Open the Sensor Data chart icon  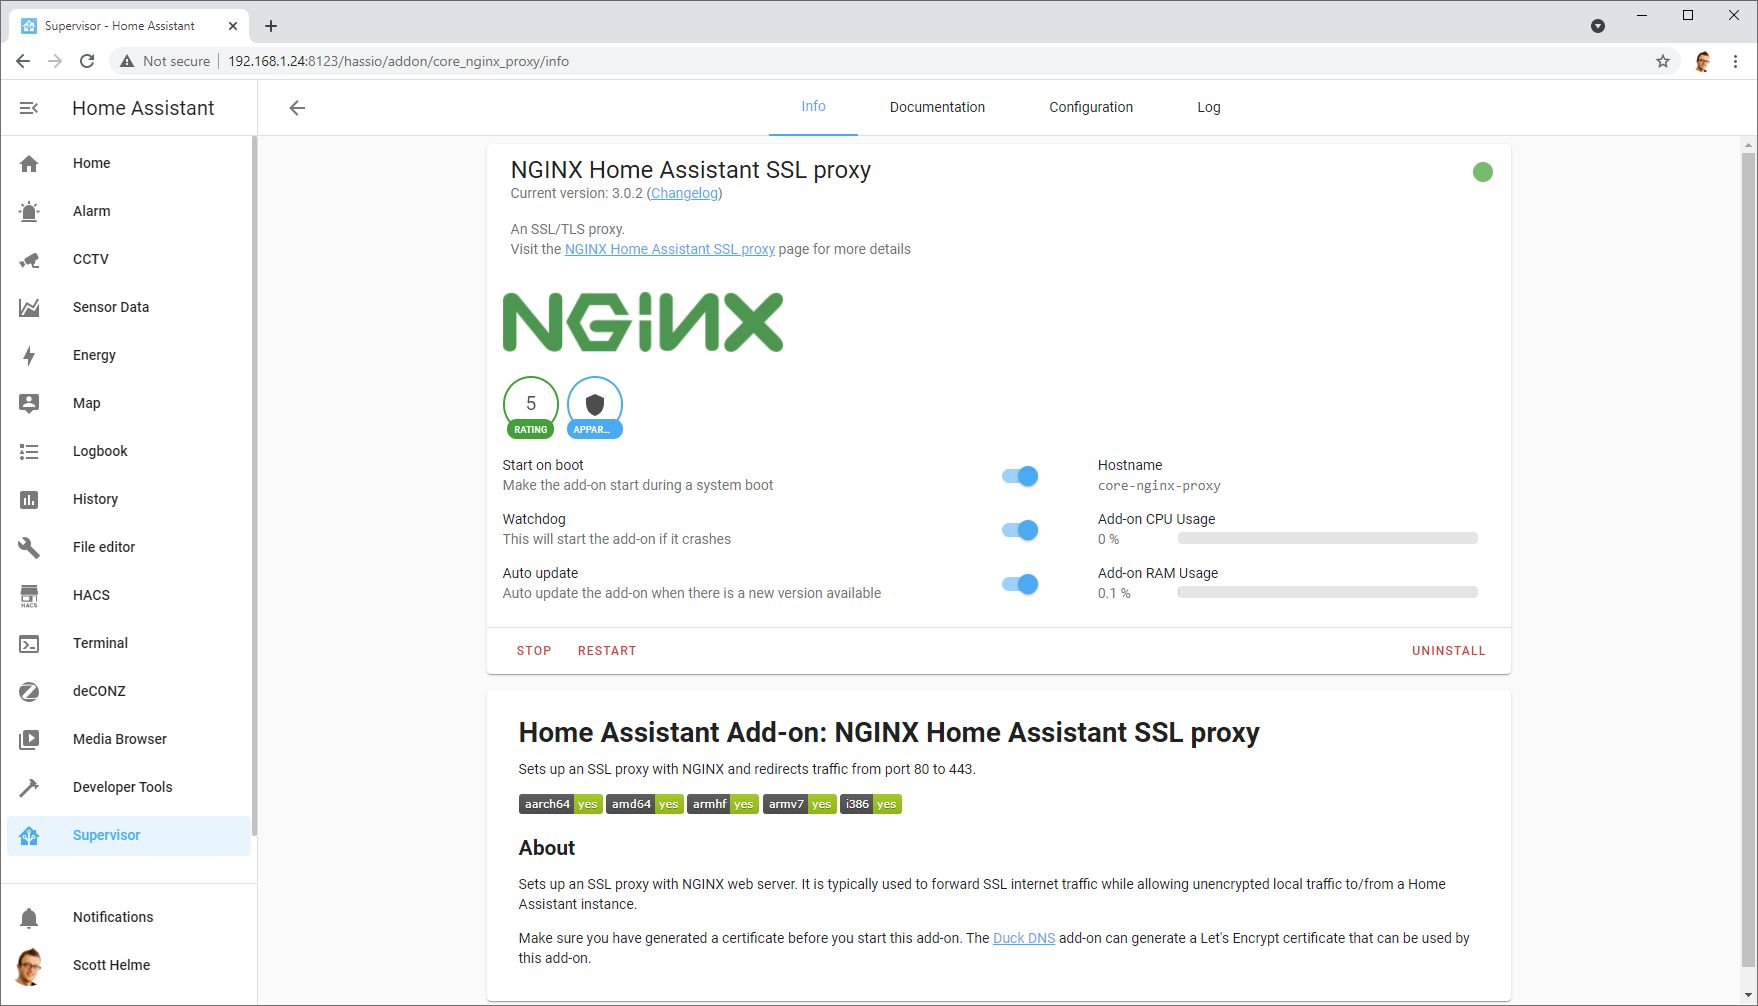click(29, 307)
